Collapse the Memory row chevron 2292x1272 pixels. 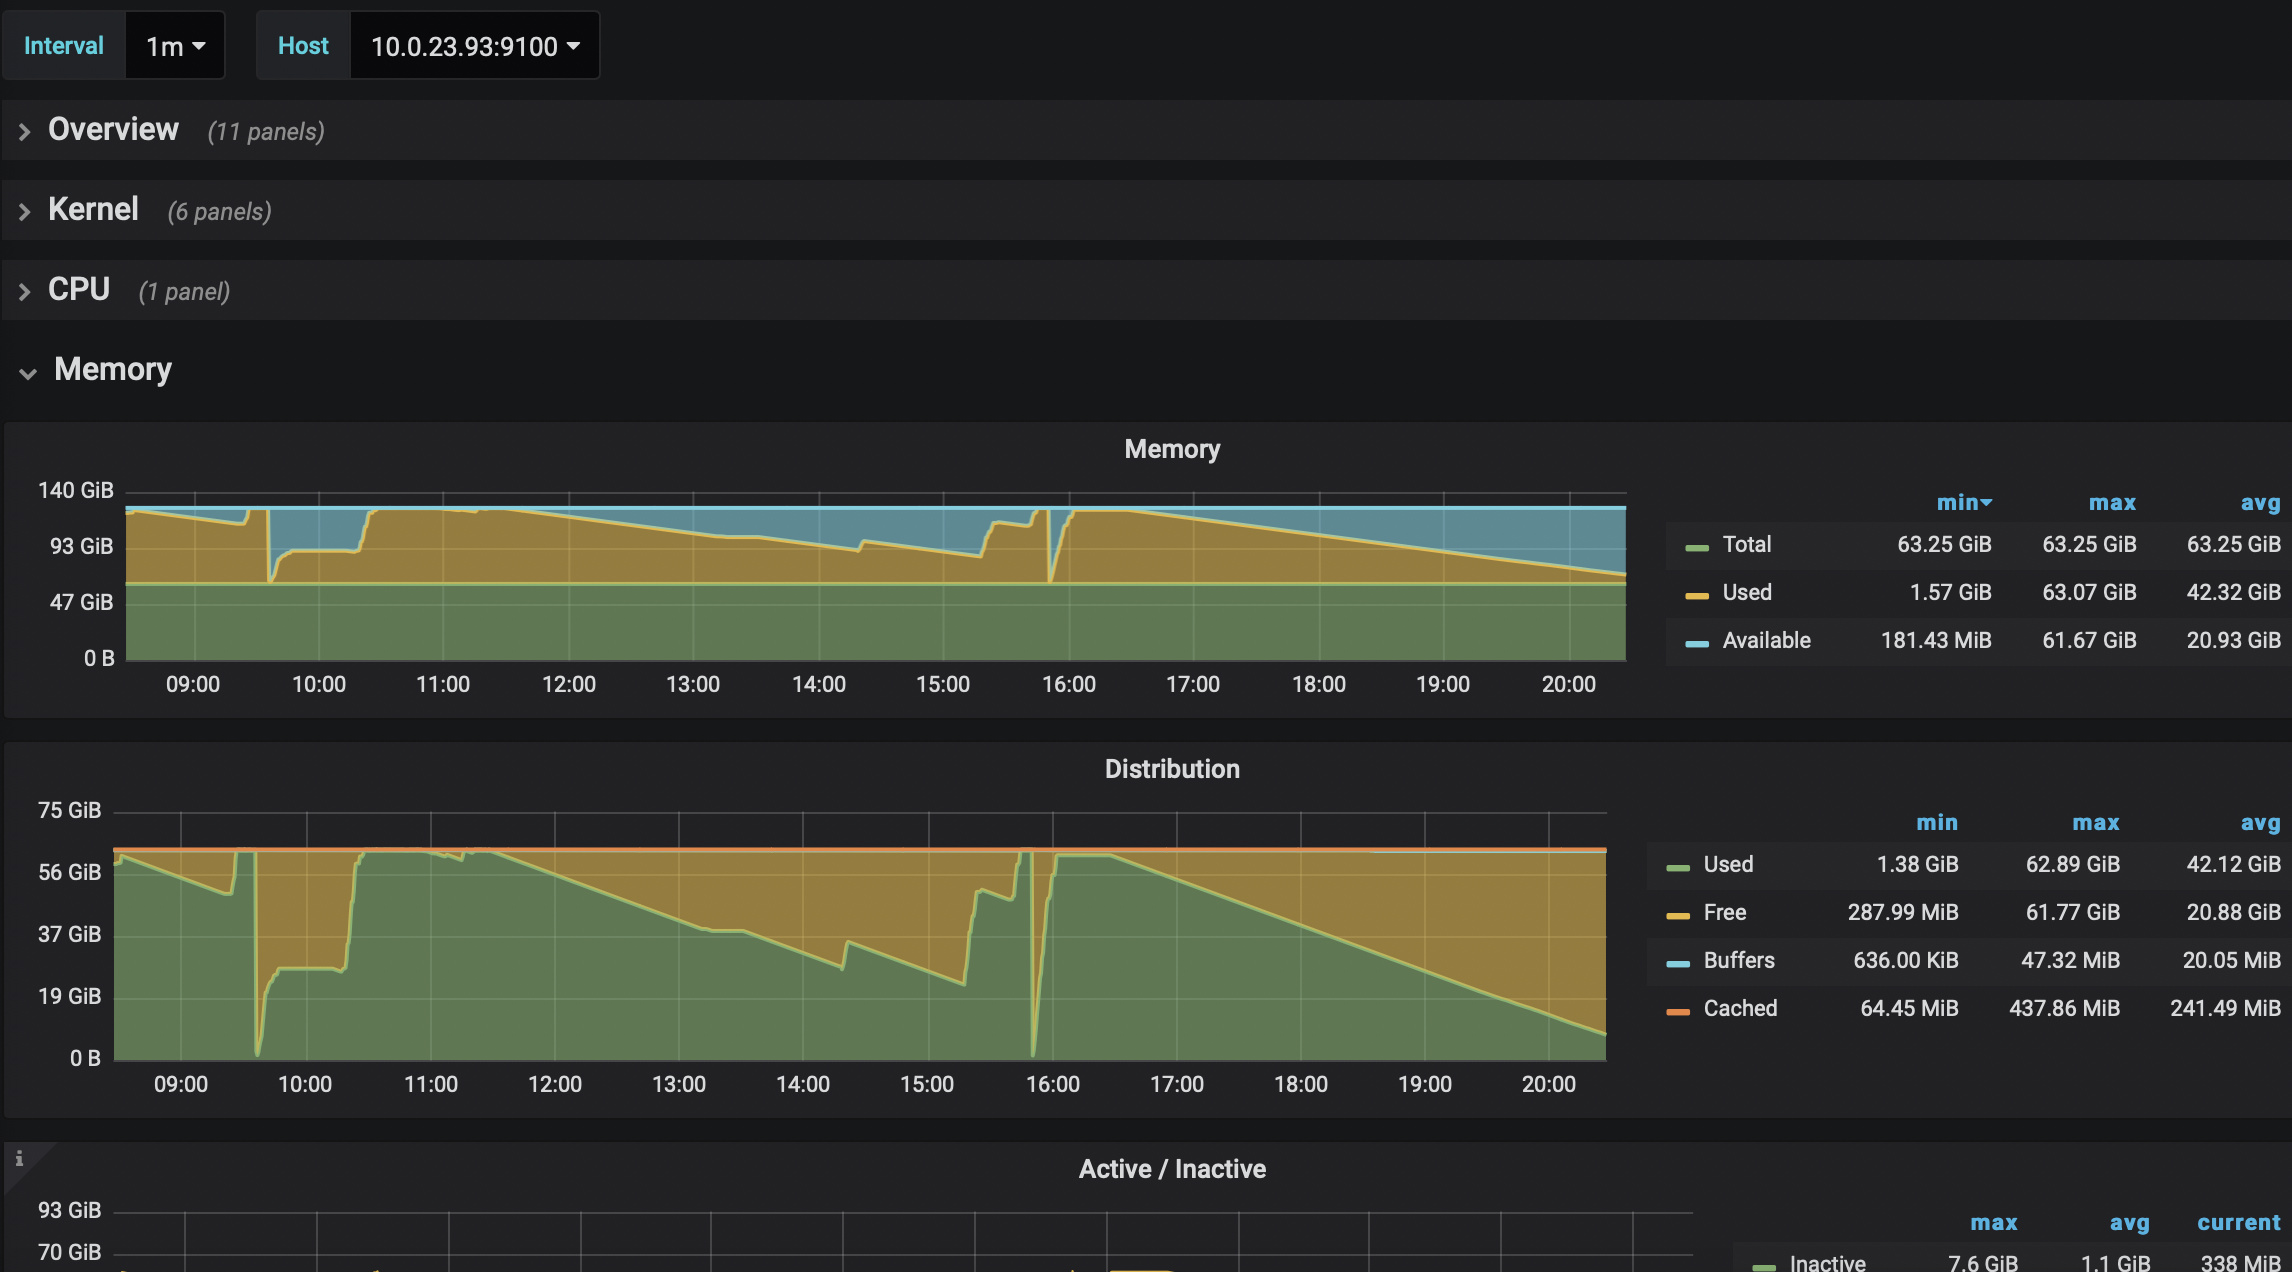[27, 373]
